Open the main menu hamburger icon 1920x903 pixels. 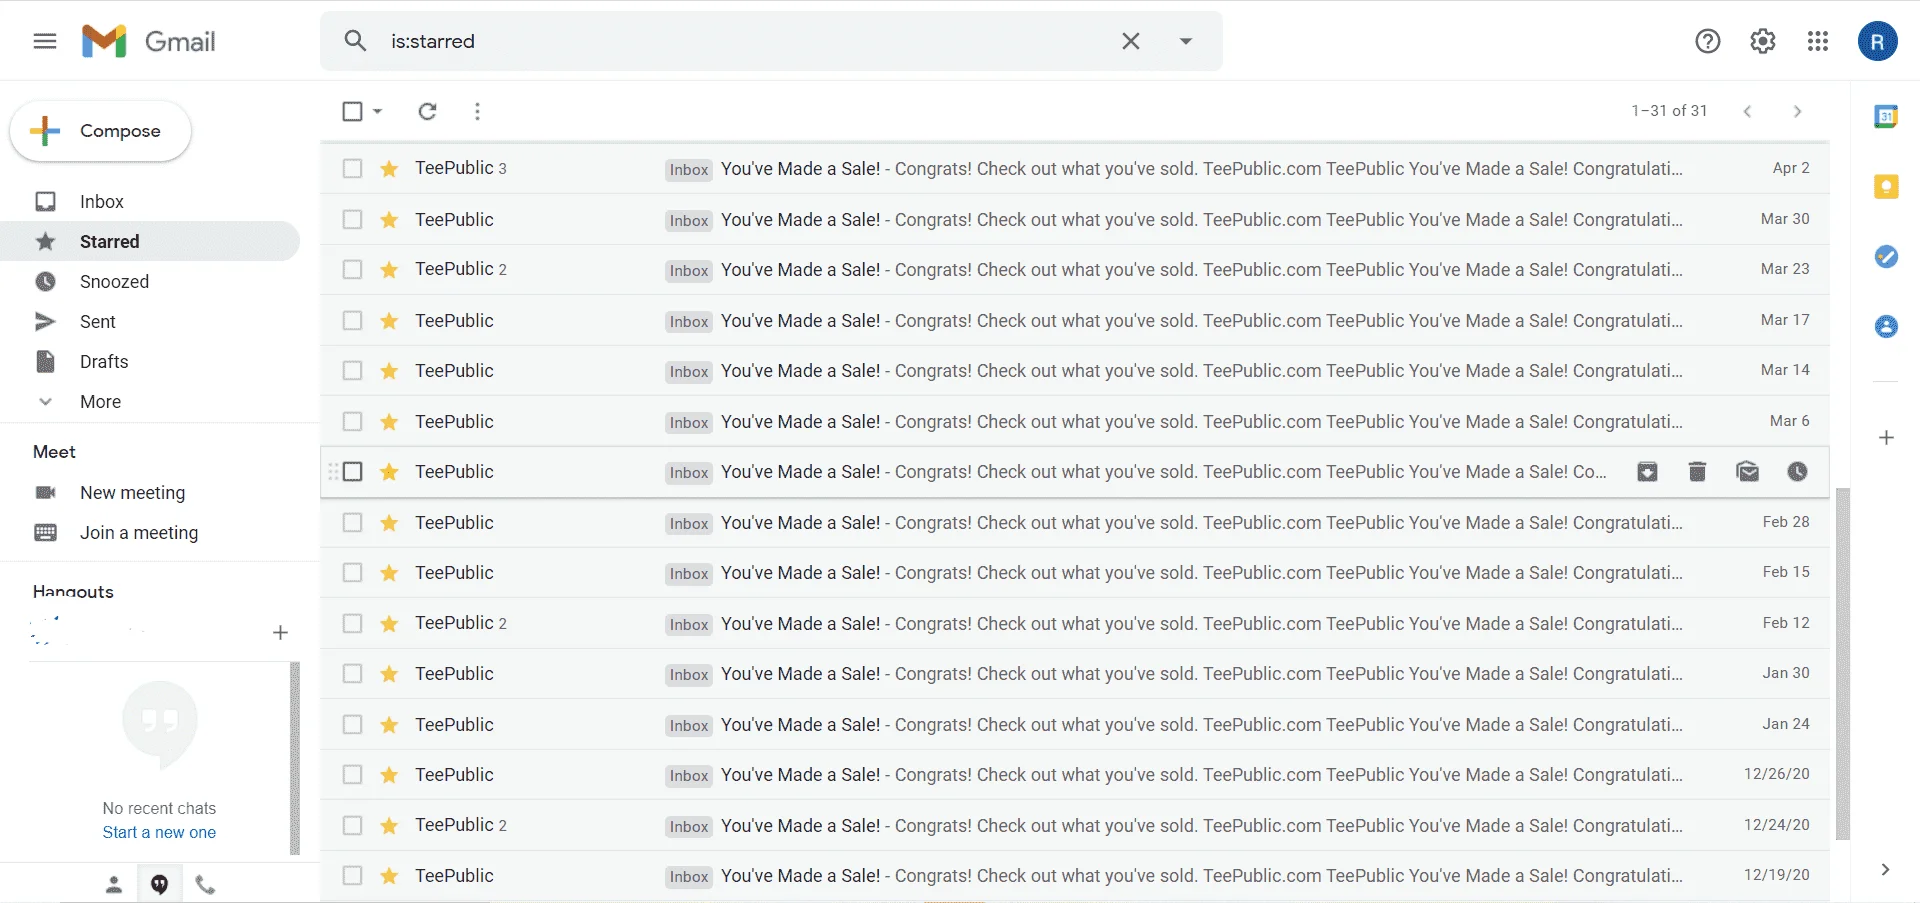[45, 41]
